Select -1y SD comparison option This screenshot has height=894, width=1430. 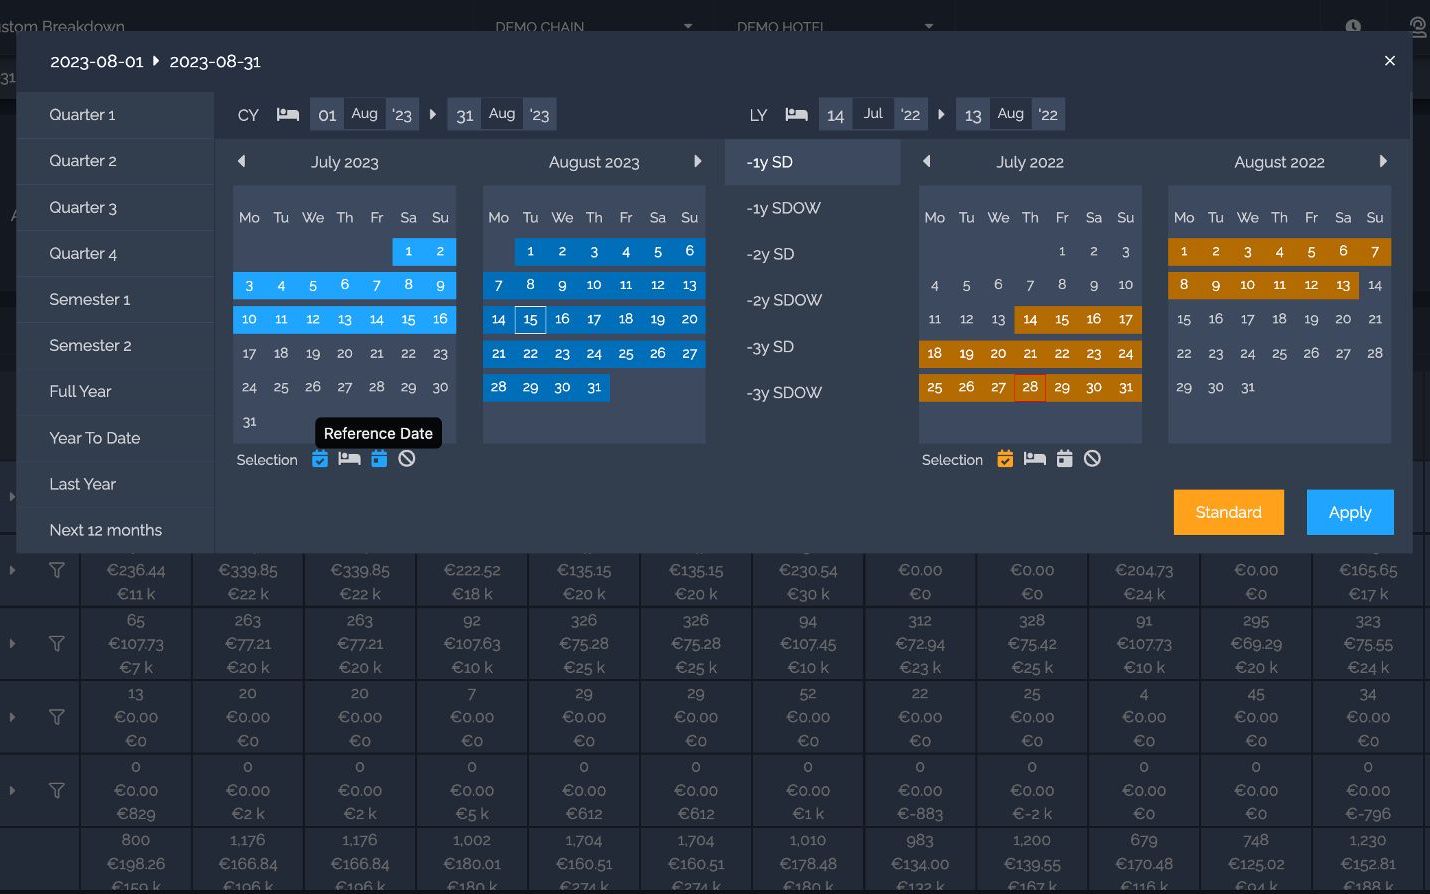(812, 162)
